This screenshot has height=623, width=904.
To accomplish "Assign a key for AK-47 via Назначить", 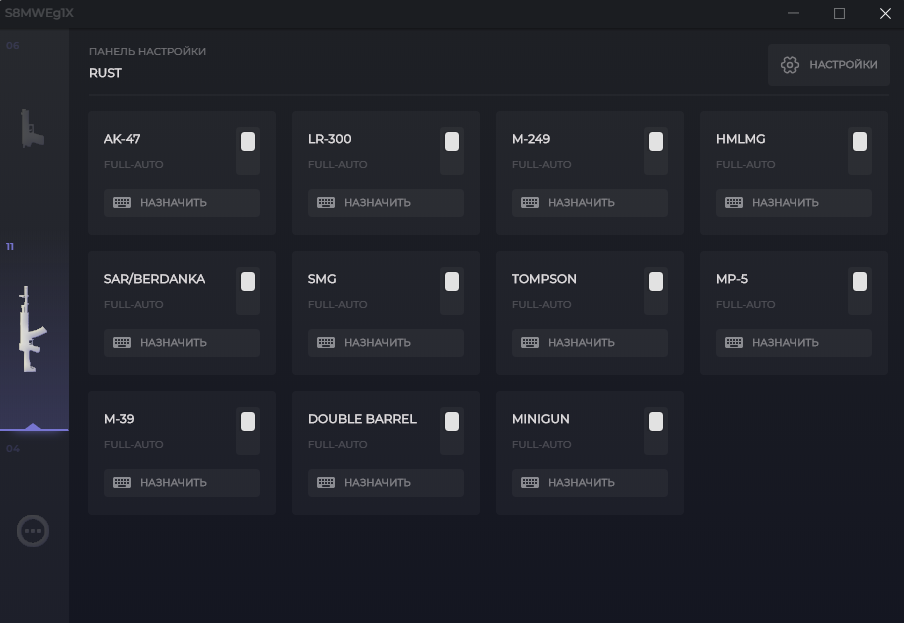I will pos(182,203).
